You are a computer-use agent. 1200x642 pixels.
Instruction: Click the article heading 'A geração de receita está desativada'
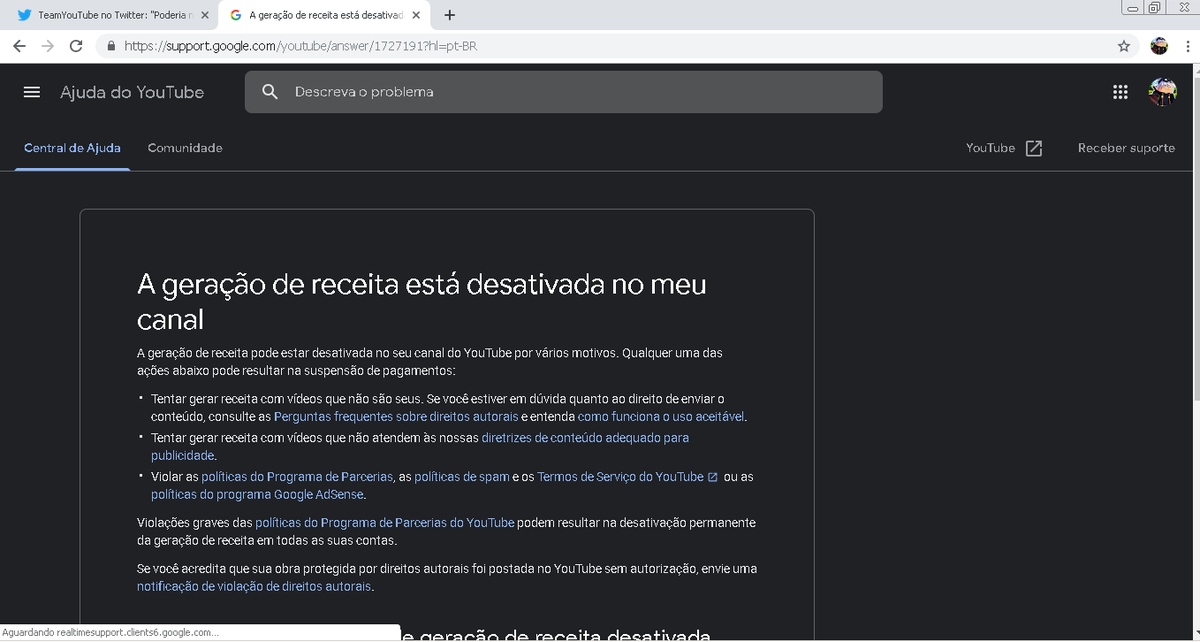421,301
